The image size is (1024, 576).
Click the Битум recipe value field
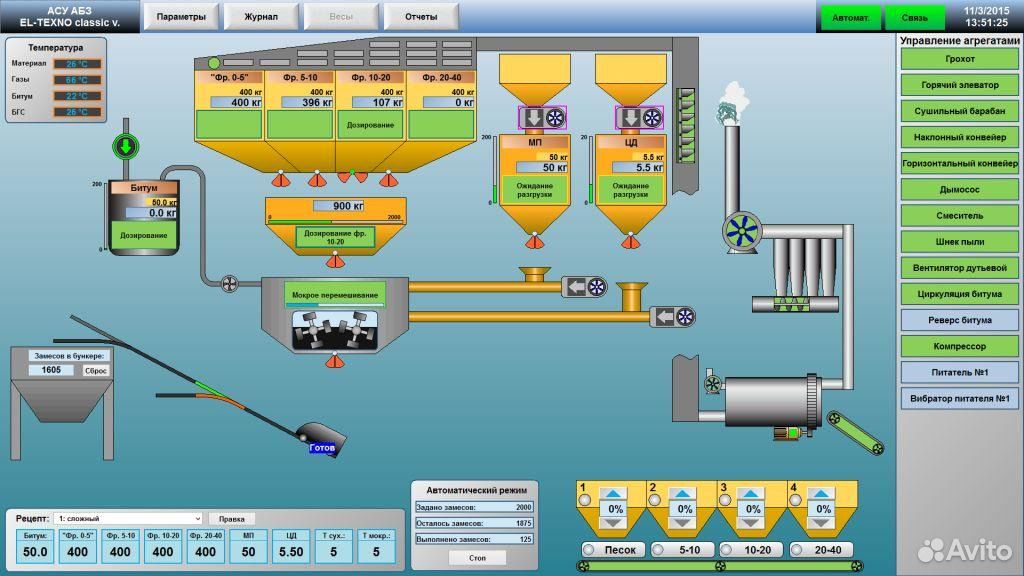pyautogui.click(x=36, y=551)
